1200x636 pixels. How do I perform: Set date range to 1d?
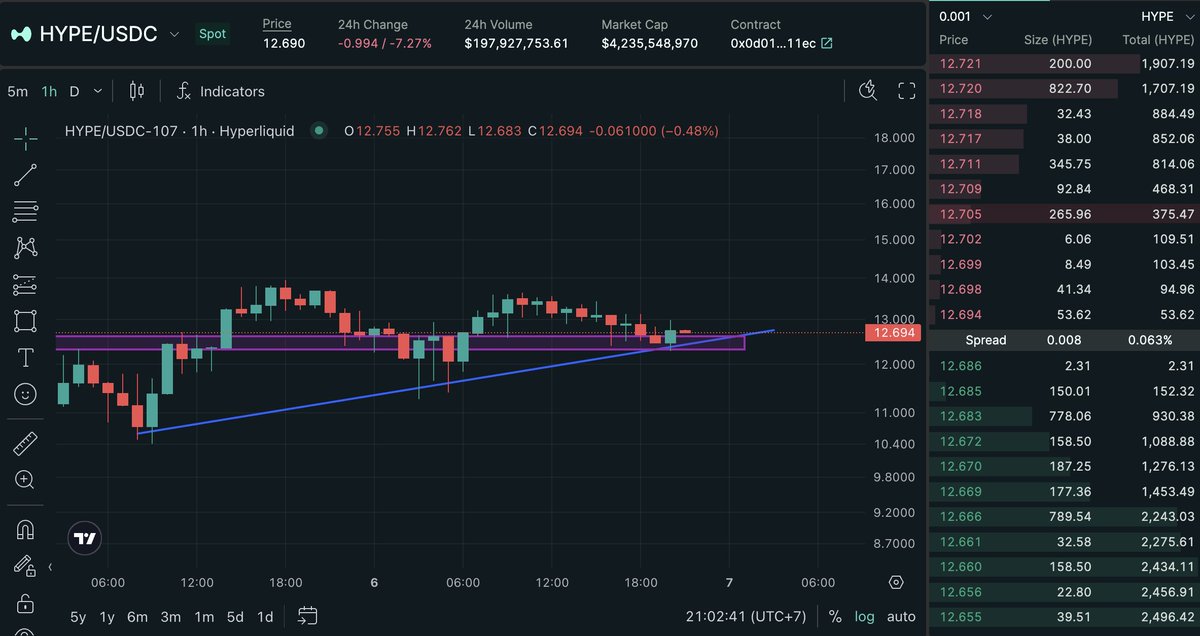265,617
